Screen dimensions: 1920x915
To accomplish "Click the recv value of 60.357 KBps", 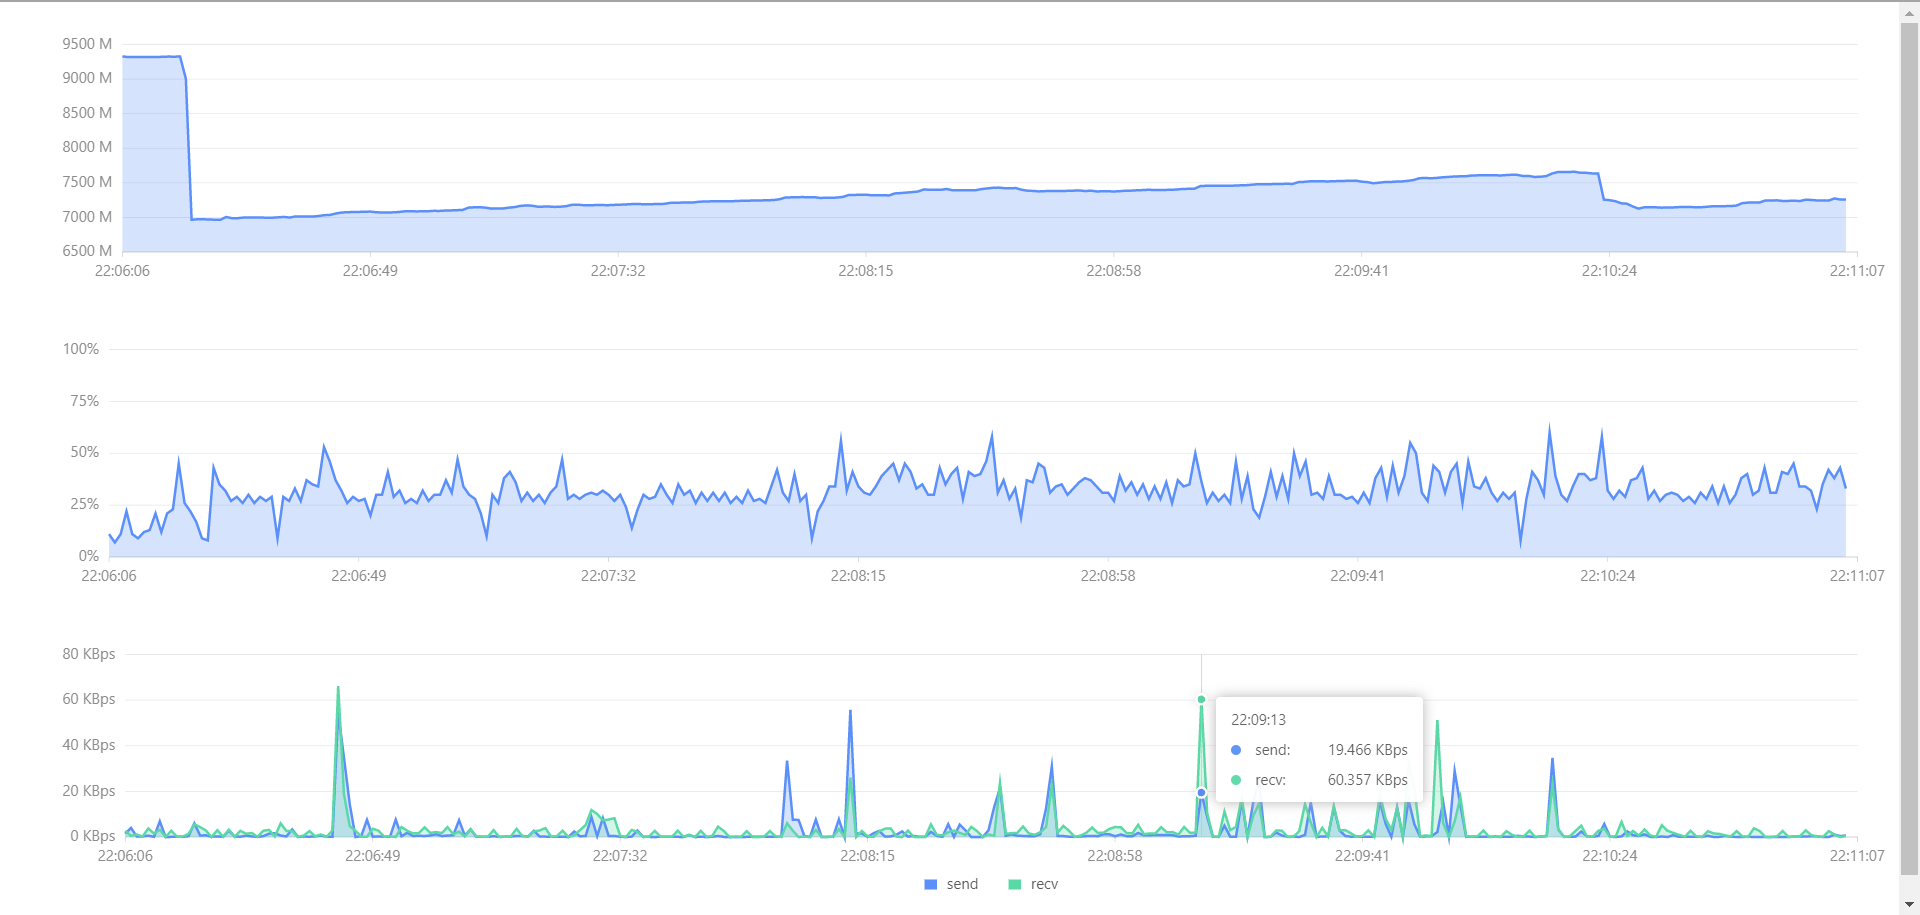I will pos(1366,779).
